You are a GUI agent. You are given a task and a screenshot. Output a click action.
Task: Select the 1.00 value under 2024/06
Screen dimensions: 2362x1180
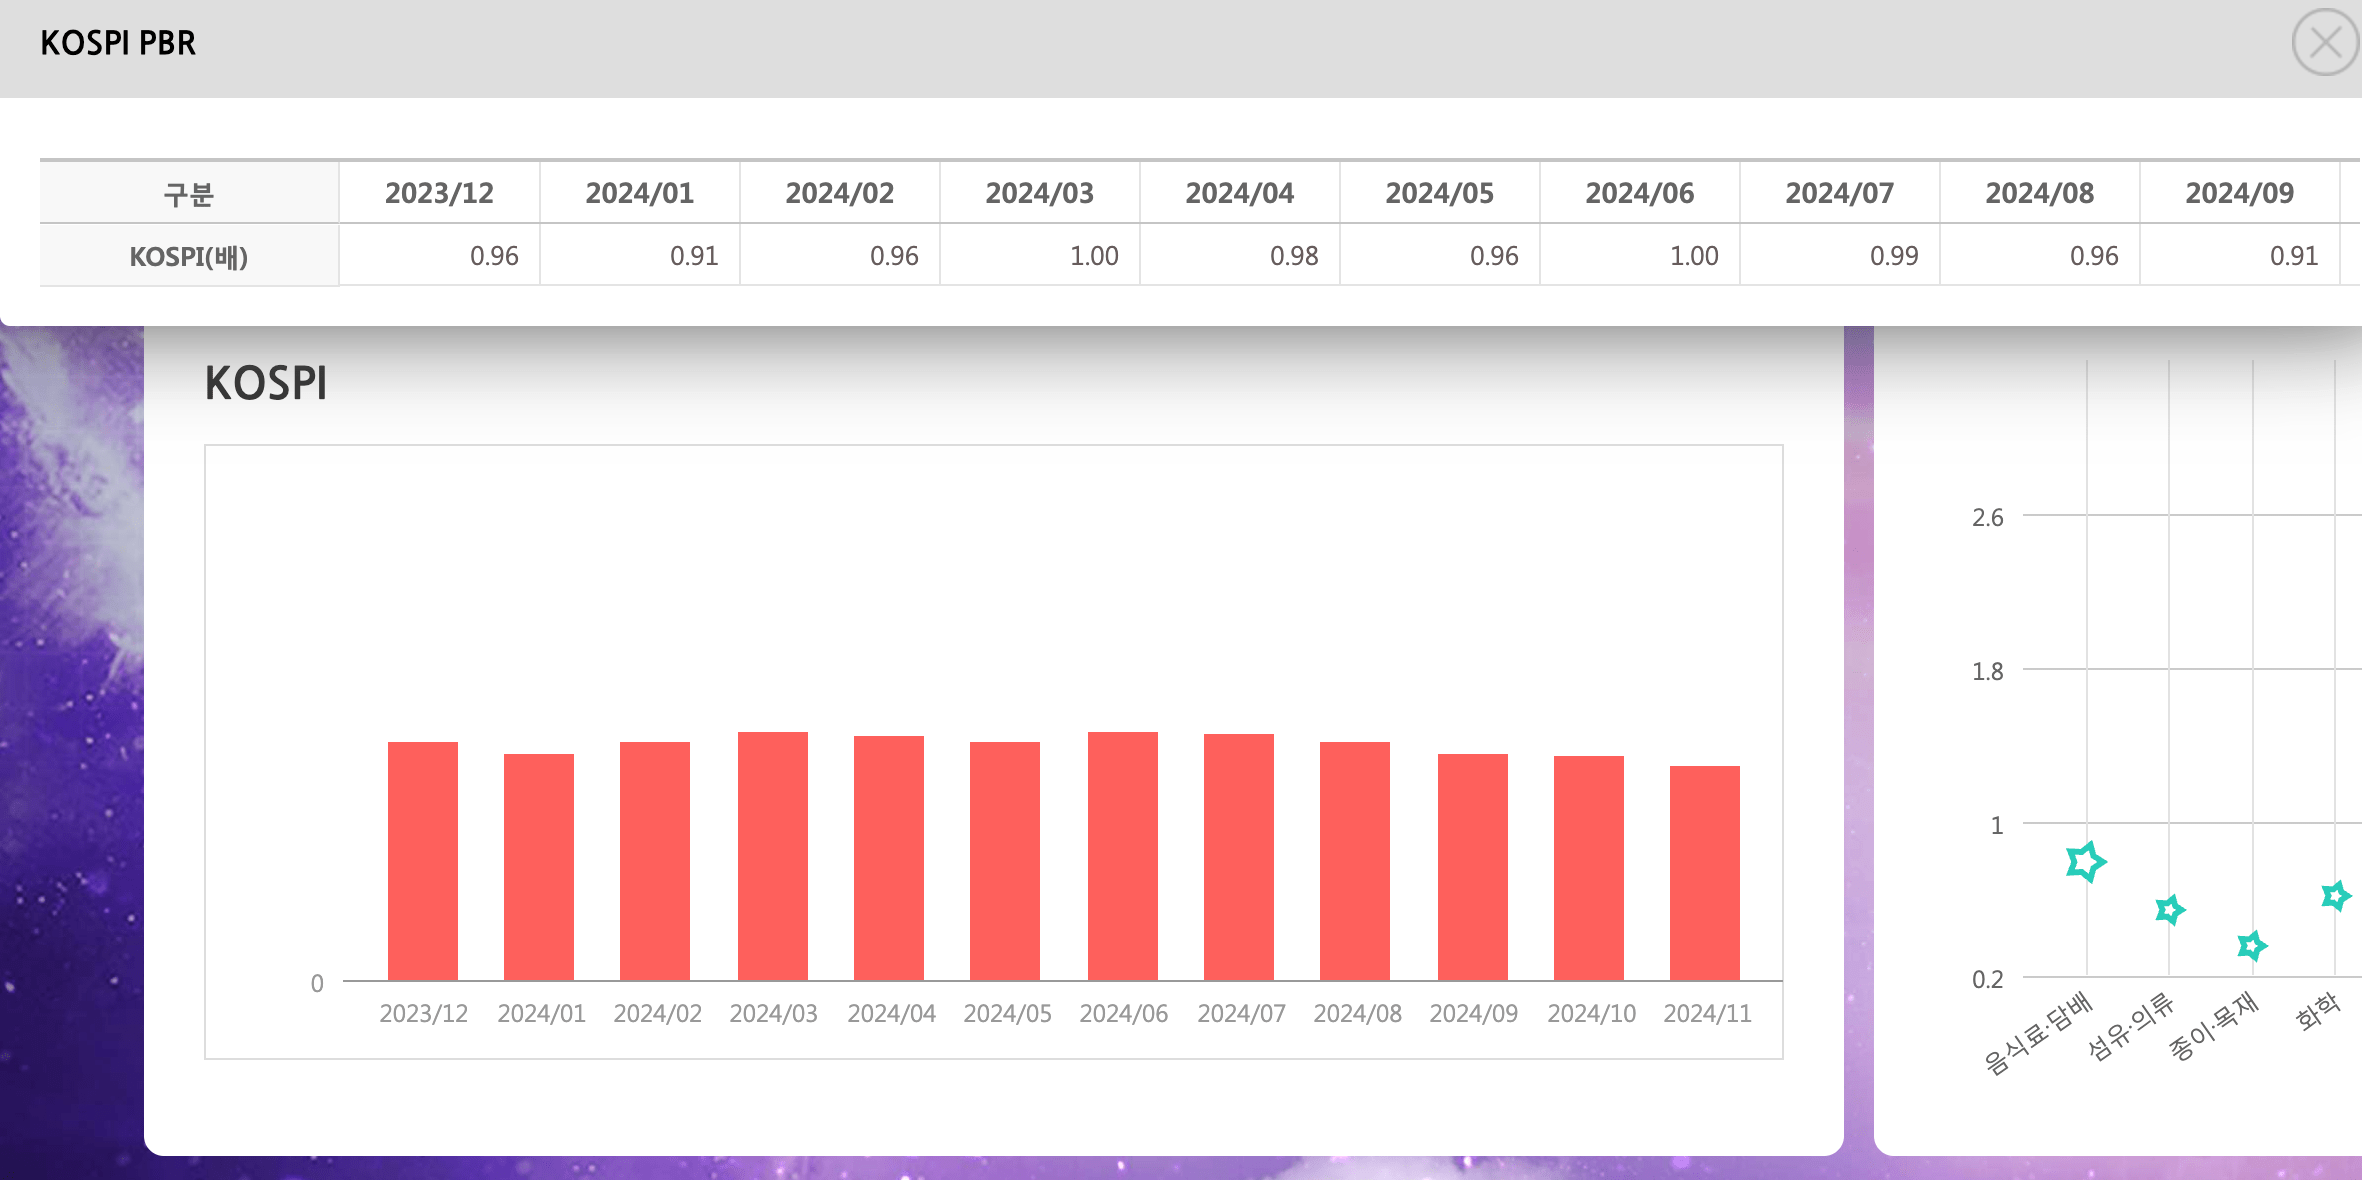pos(1694,256)
